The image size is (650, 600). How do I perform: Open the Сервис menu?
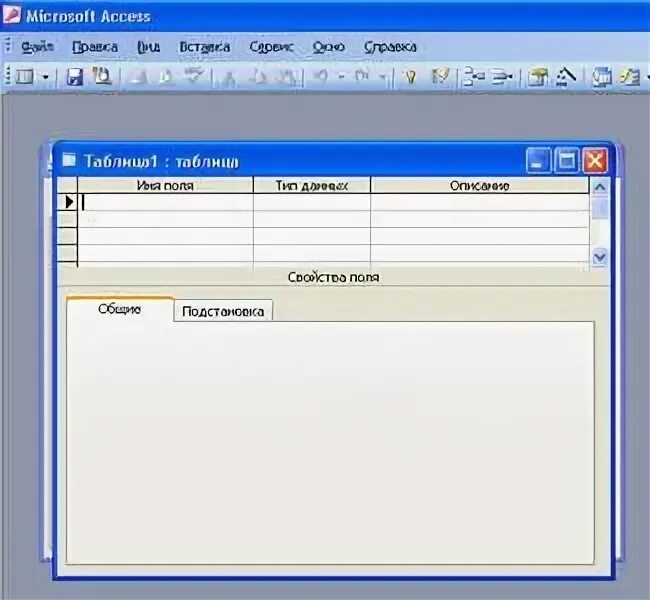pos(272,47)
